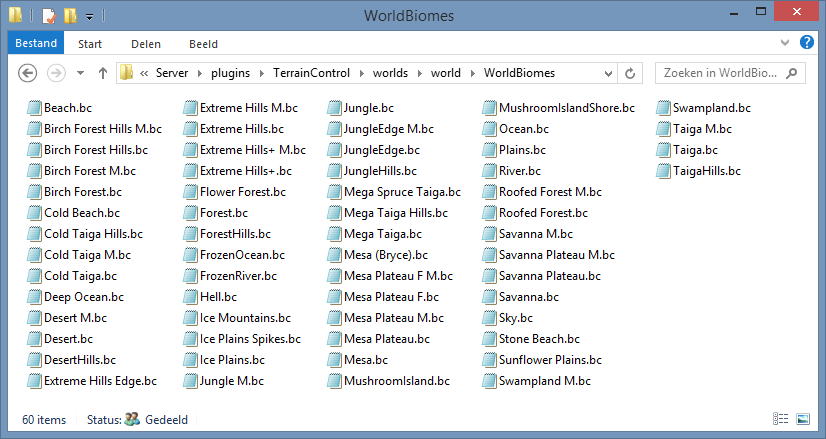Expand the arrow after world in the breadcrumb
Viewport: 826px width, 439px height.
473,74
